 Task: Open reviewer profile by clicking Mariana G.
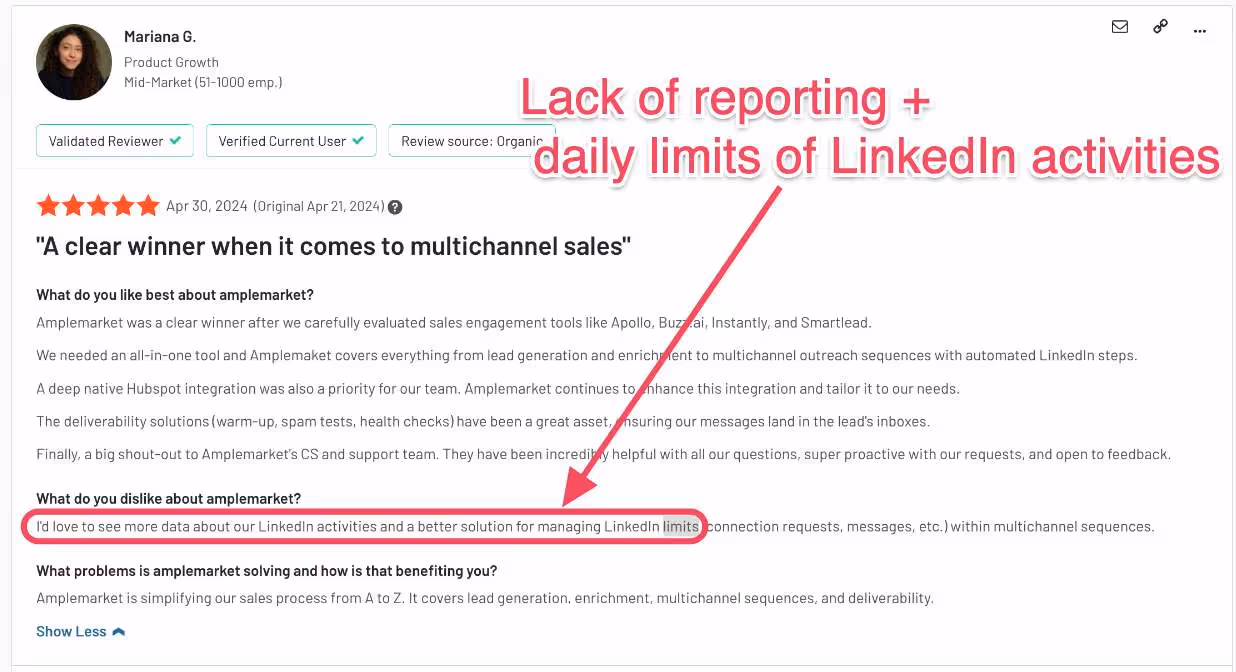(160, 36)
